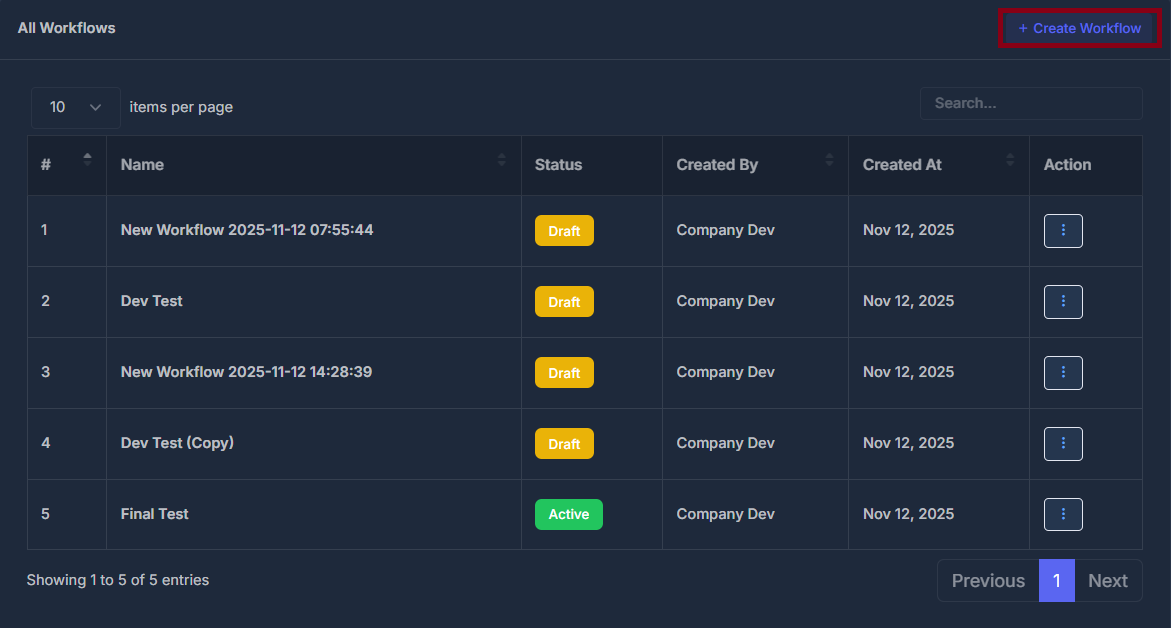Click the items per page label

[x=181, y=108]
